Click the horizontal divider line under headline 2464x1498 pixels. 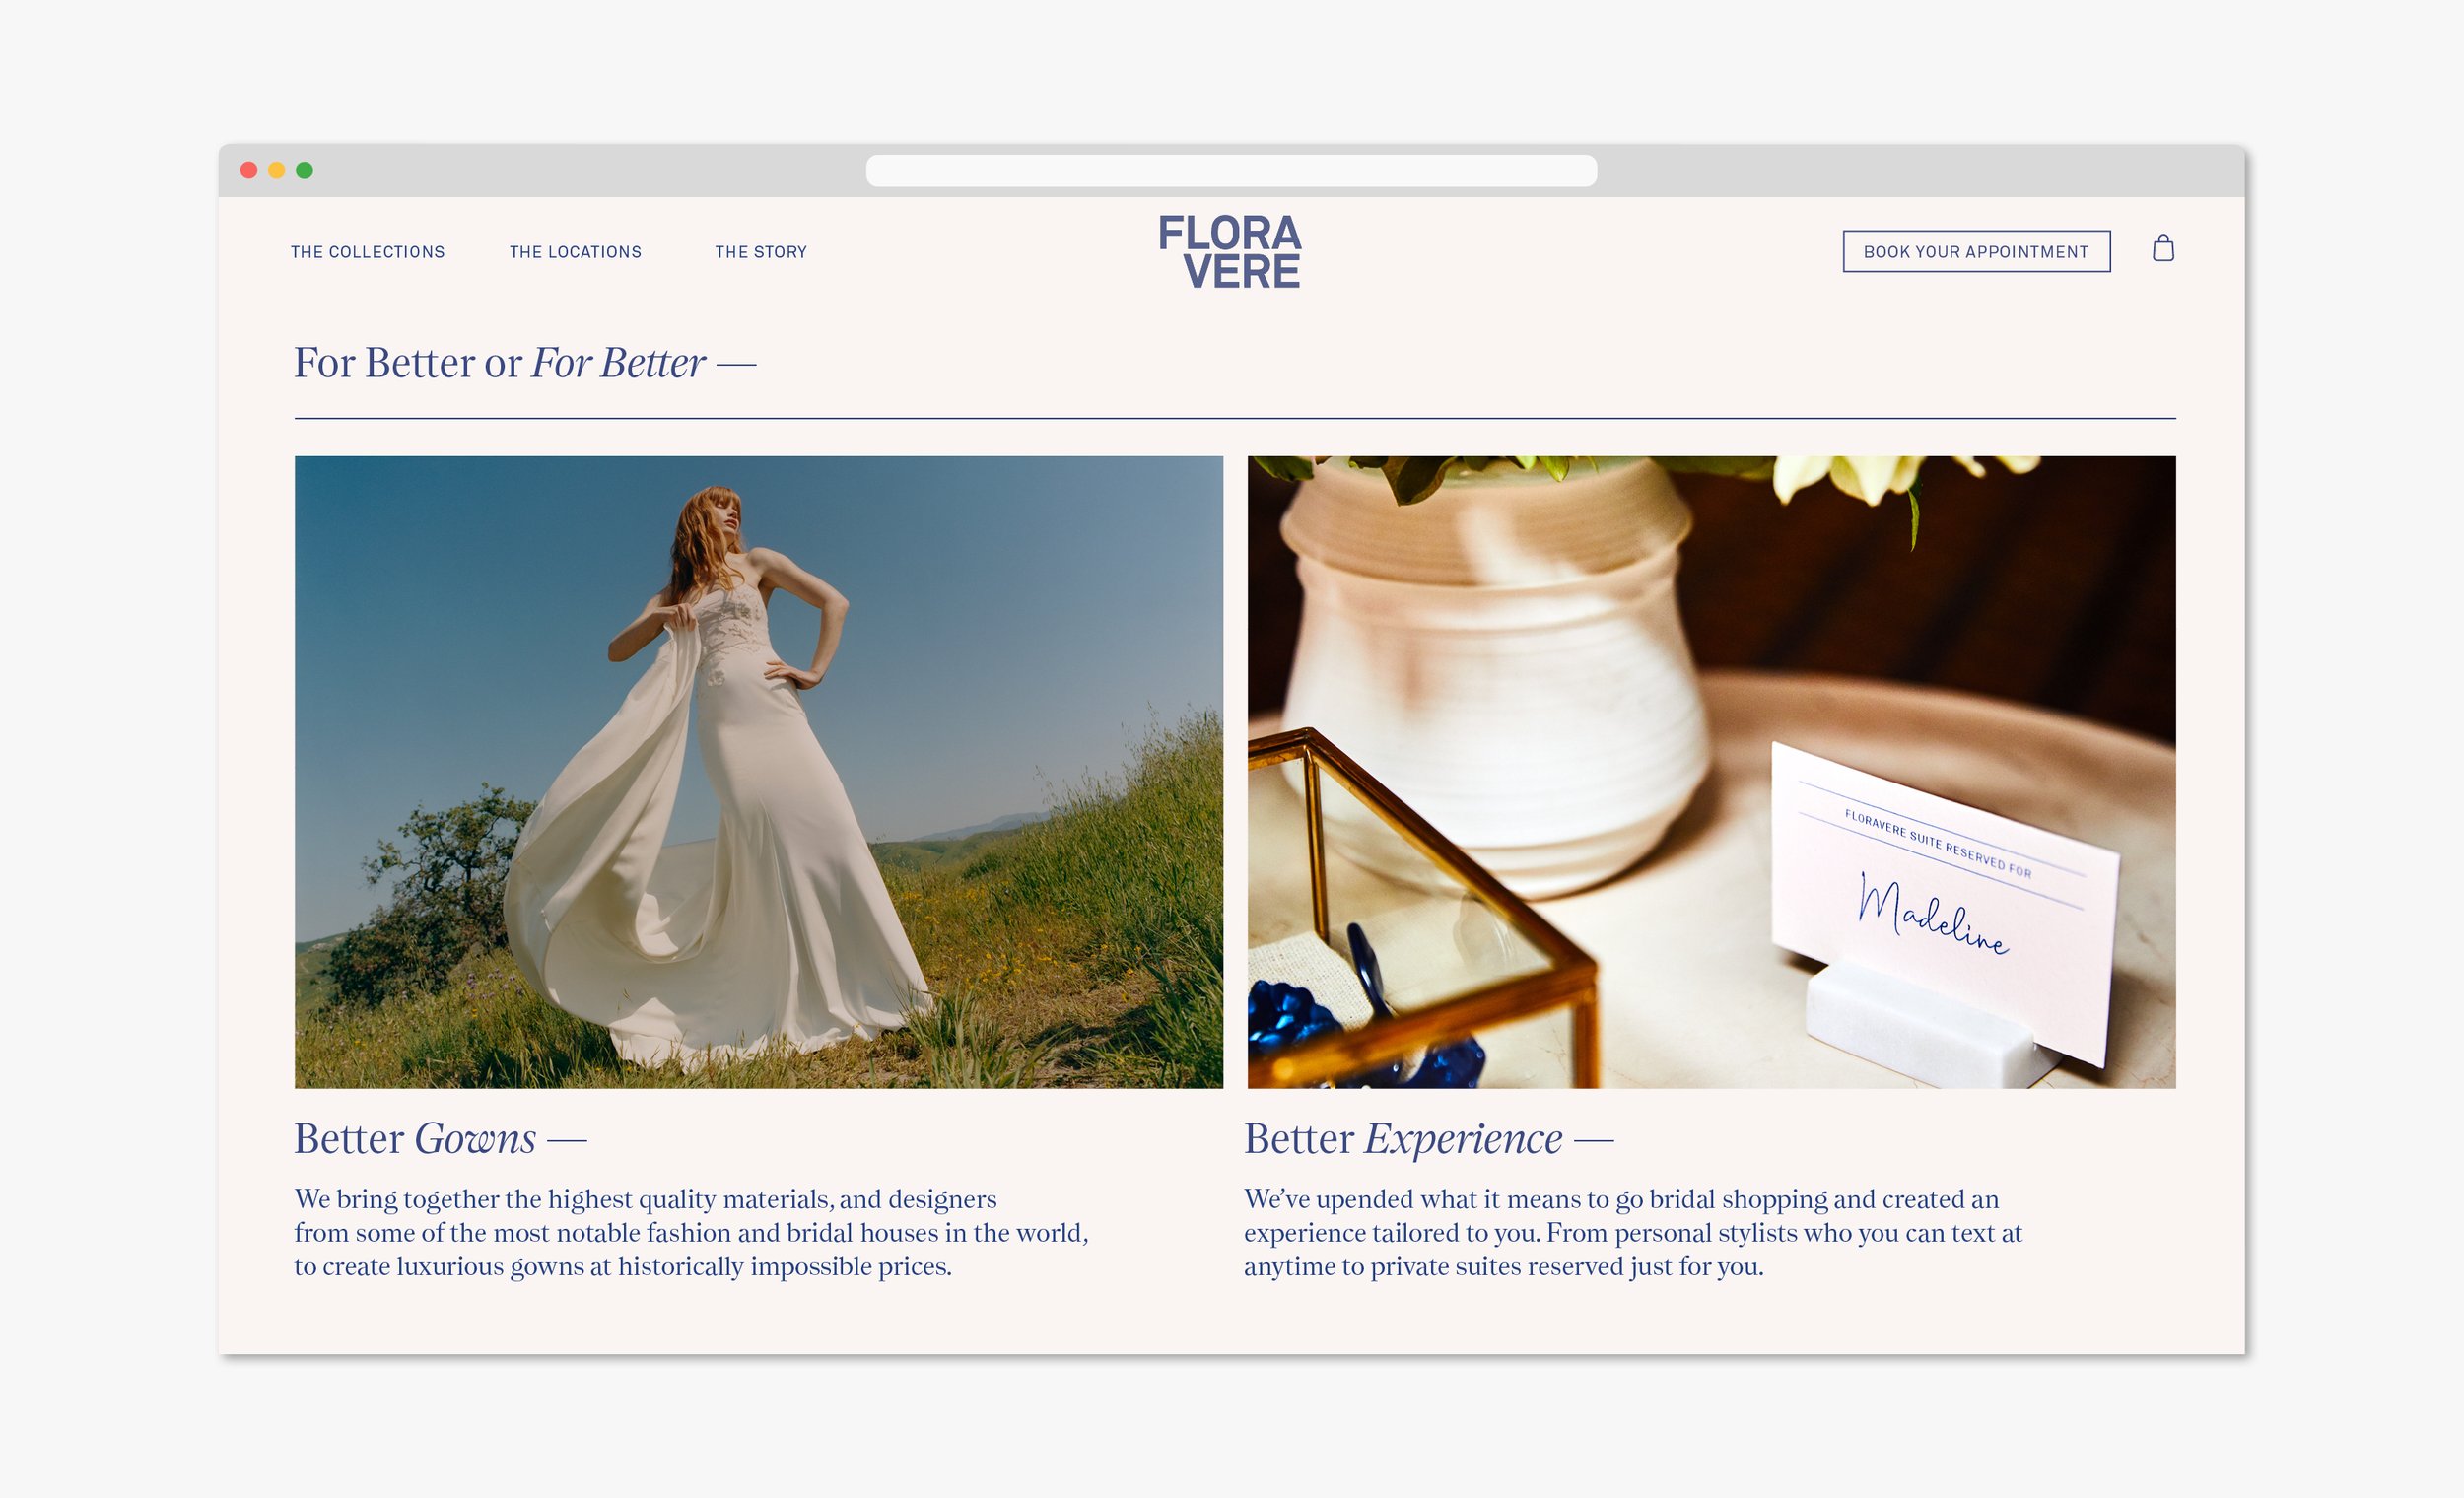pyautogui.click(x=1234, y=418)
